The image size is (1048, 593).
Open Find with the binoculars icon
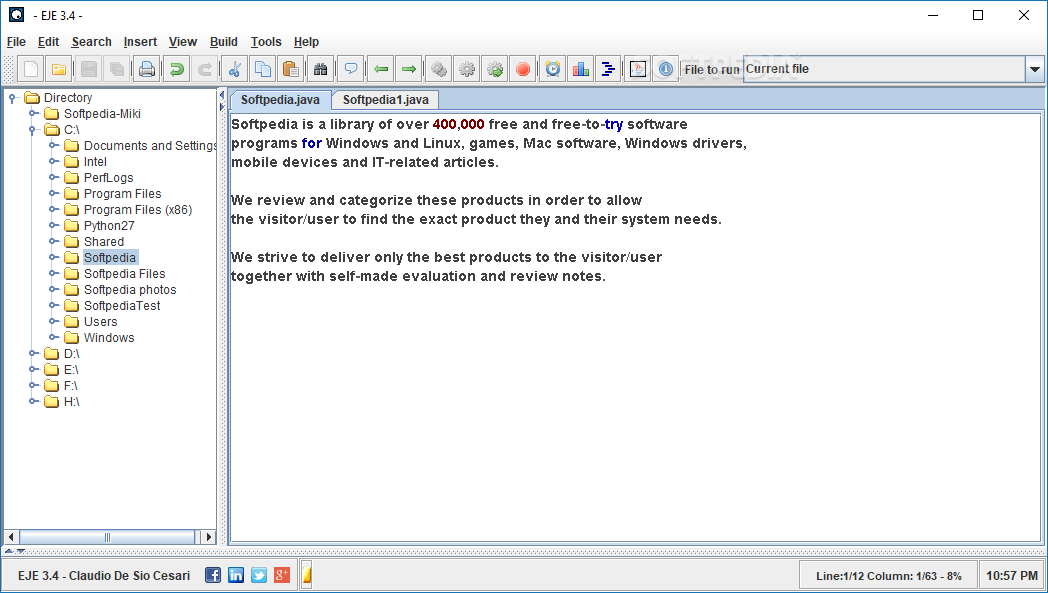click(x=321, y=69)
